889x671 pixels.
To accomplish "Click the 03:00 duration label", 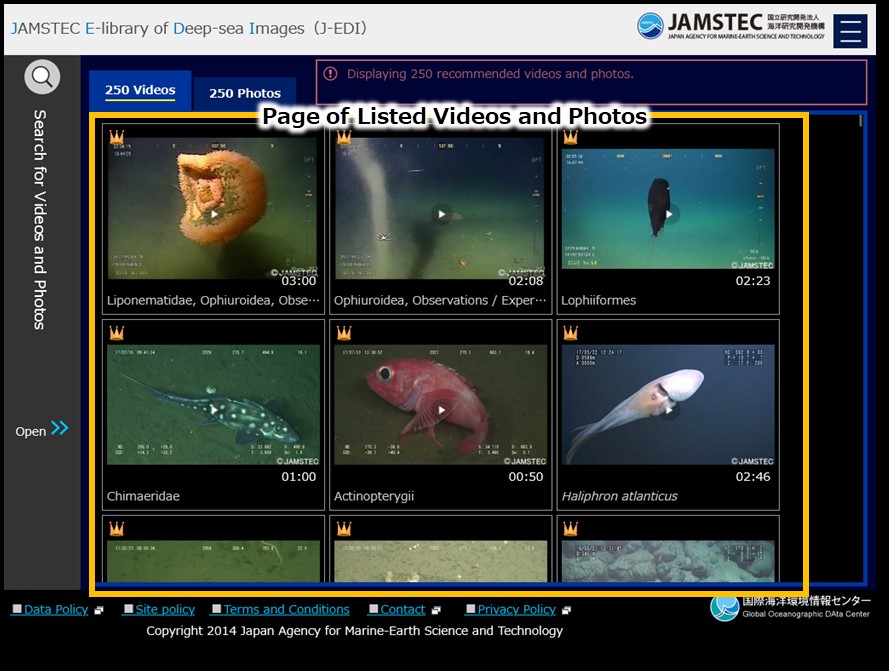I will (x=299, y=281).
